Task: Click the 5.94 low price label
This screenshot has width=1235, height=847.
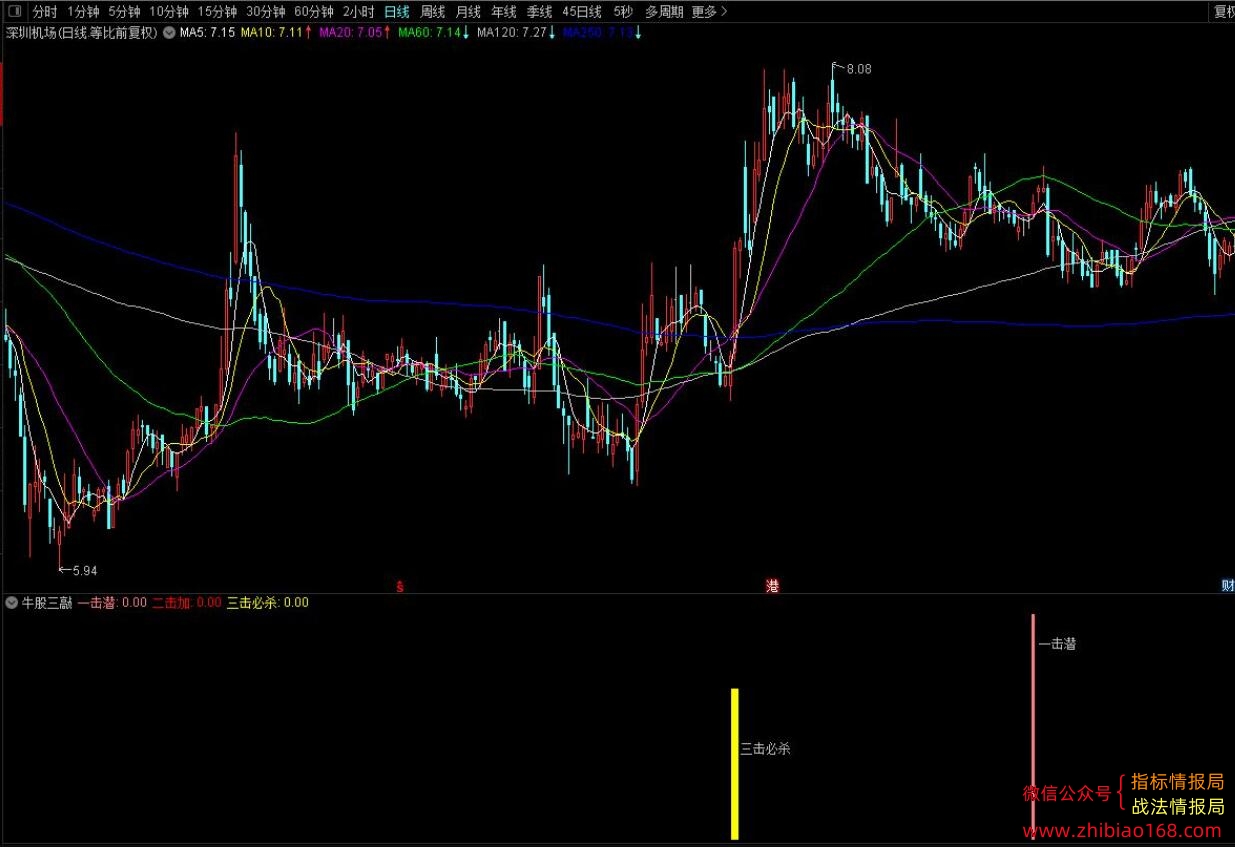Action: [85, 571]
